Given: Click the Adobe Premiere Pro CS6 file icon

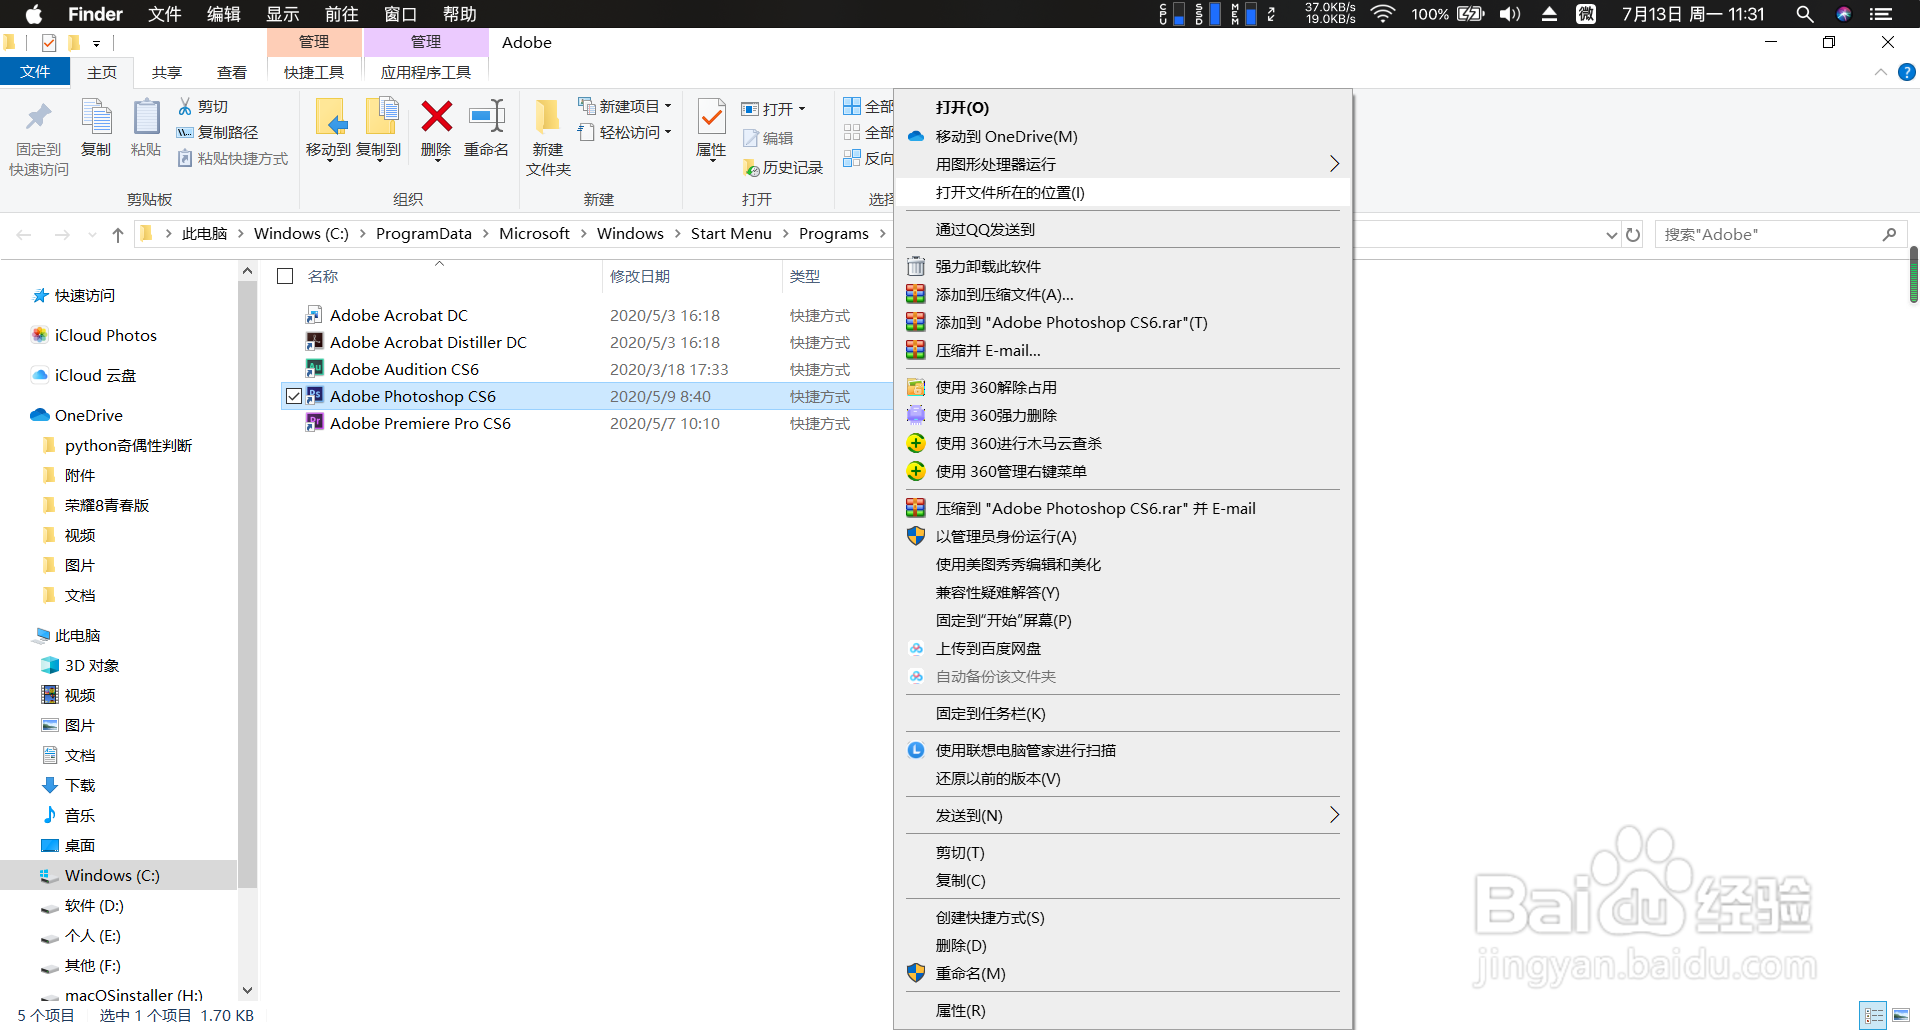Looking at the screenshot, I should [x=314, y=423].
